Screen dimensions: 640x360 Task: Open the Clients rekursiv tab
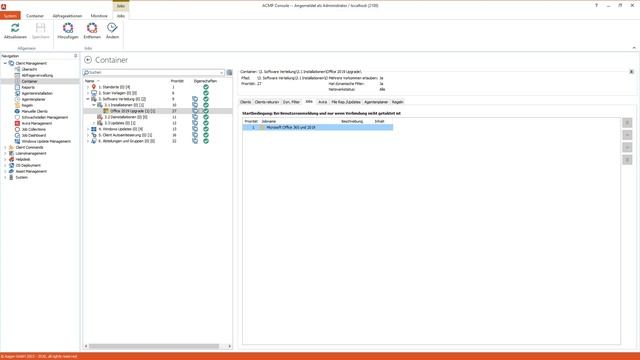267,102
